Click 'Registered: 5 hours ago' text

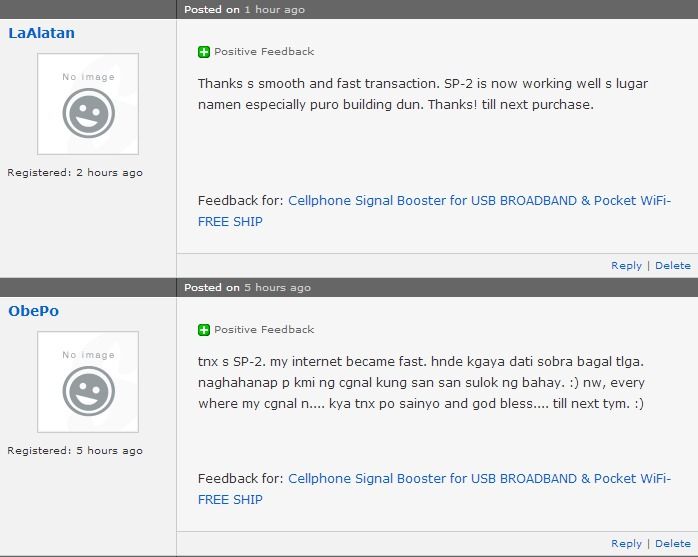tap(75, 451)
